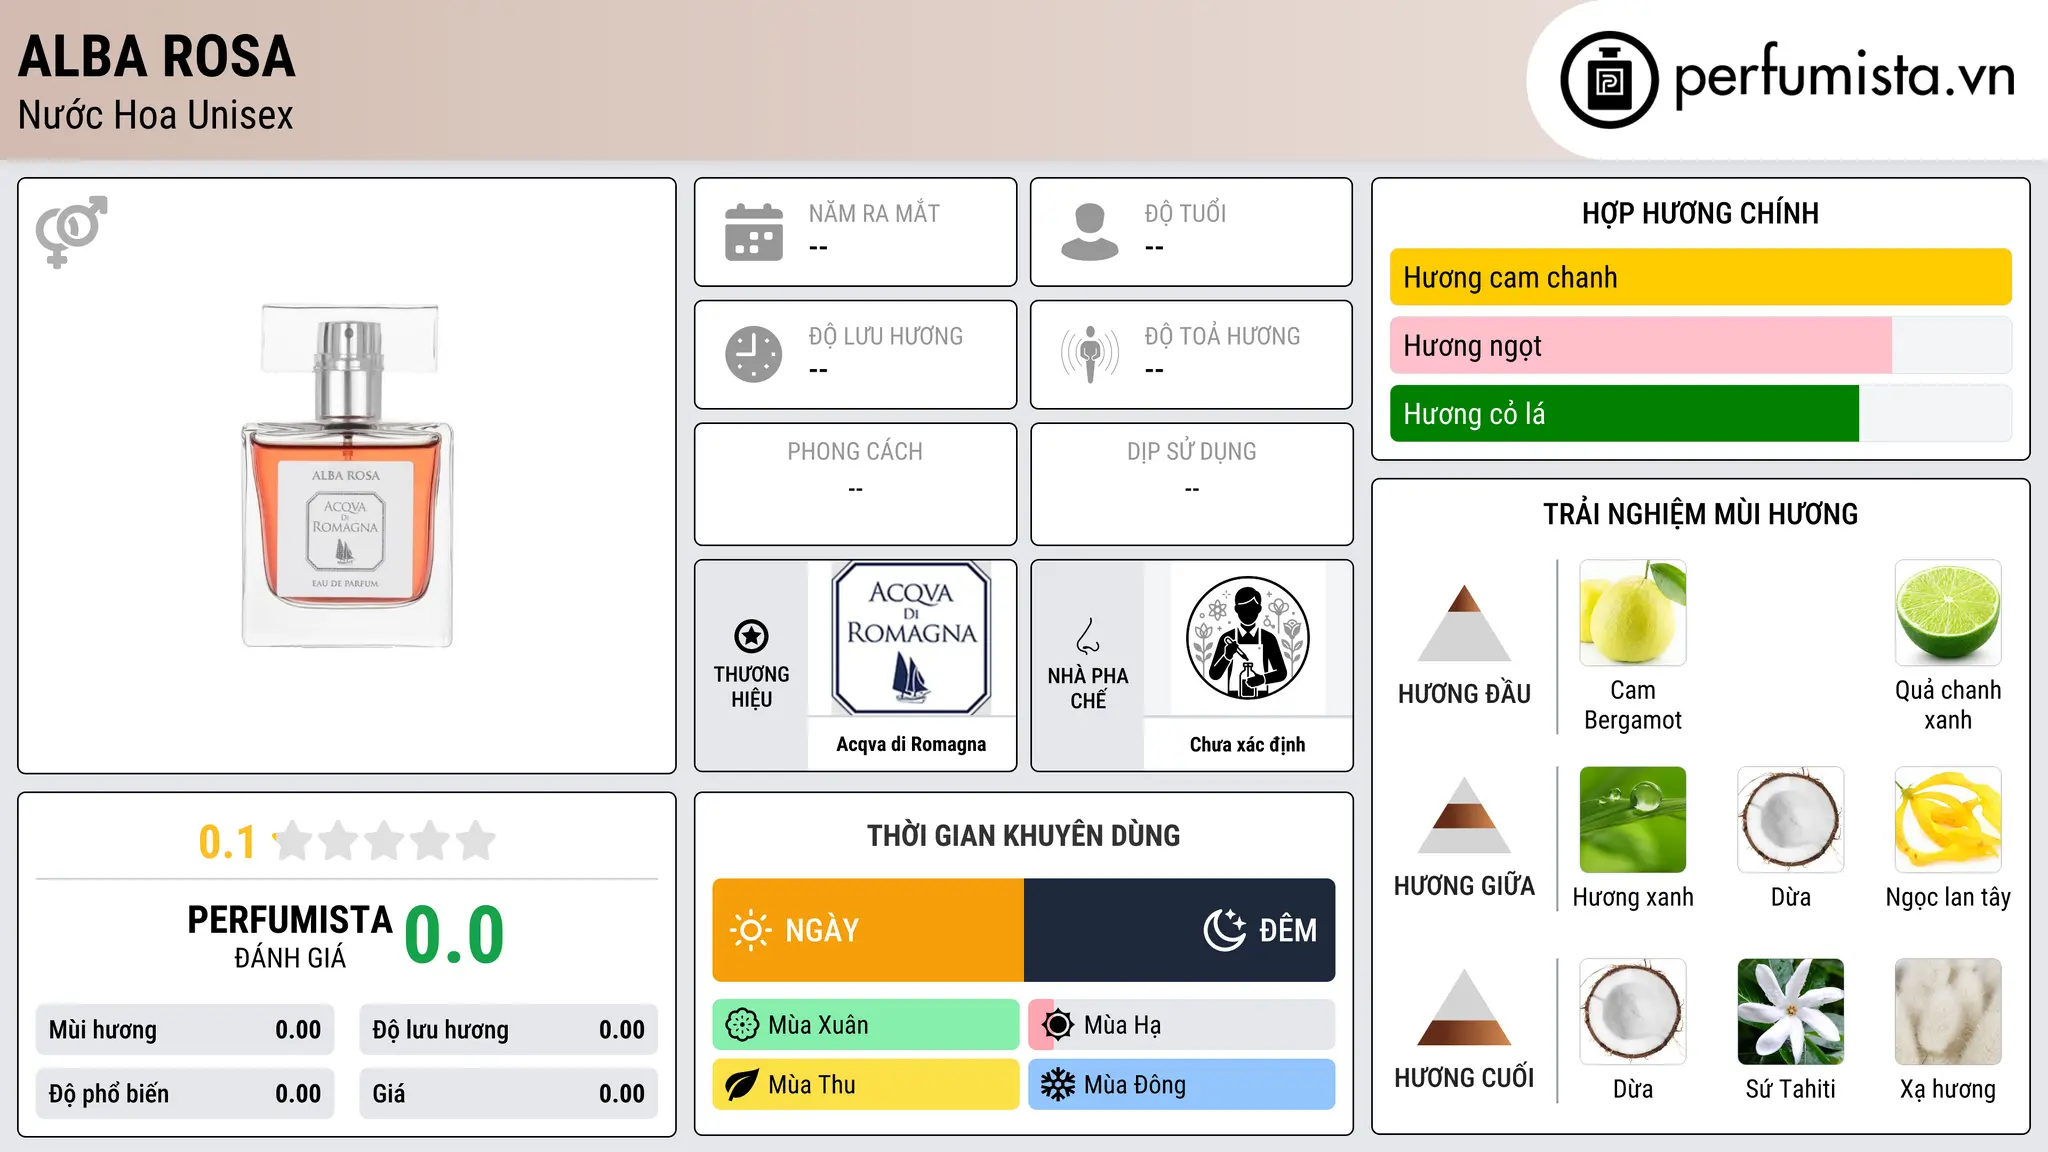Click the unisex gender symbol icon
This screenshot has height=1152, width=2048.
click(71, 231)
